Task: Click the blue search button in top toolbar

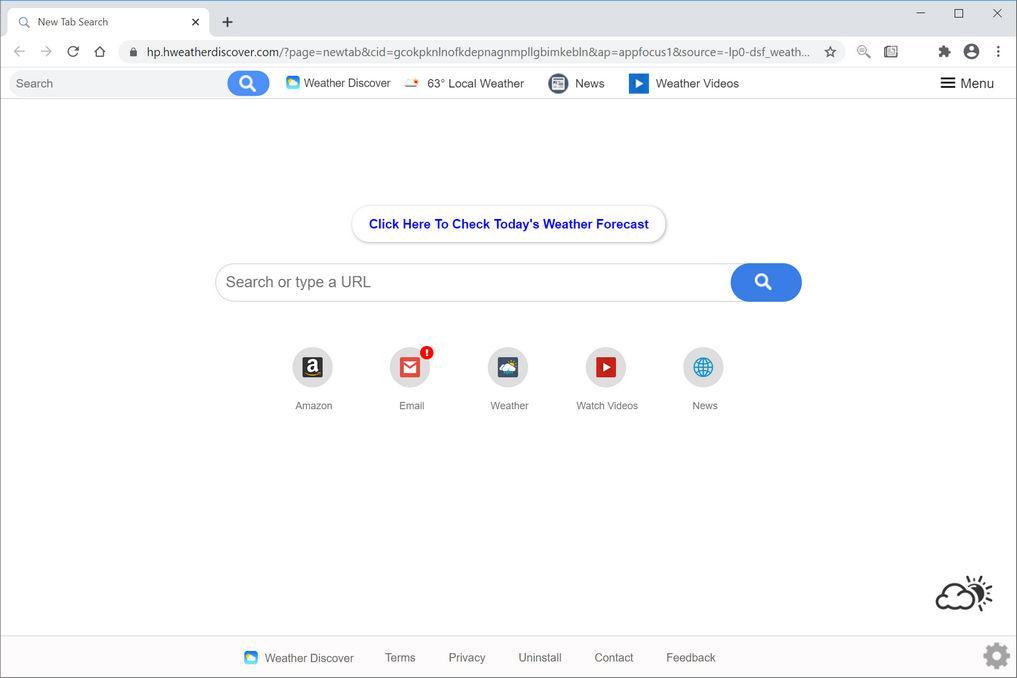Action: [x=248, y=84]
